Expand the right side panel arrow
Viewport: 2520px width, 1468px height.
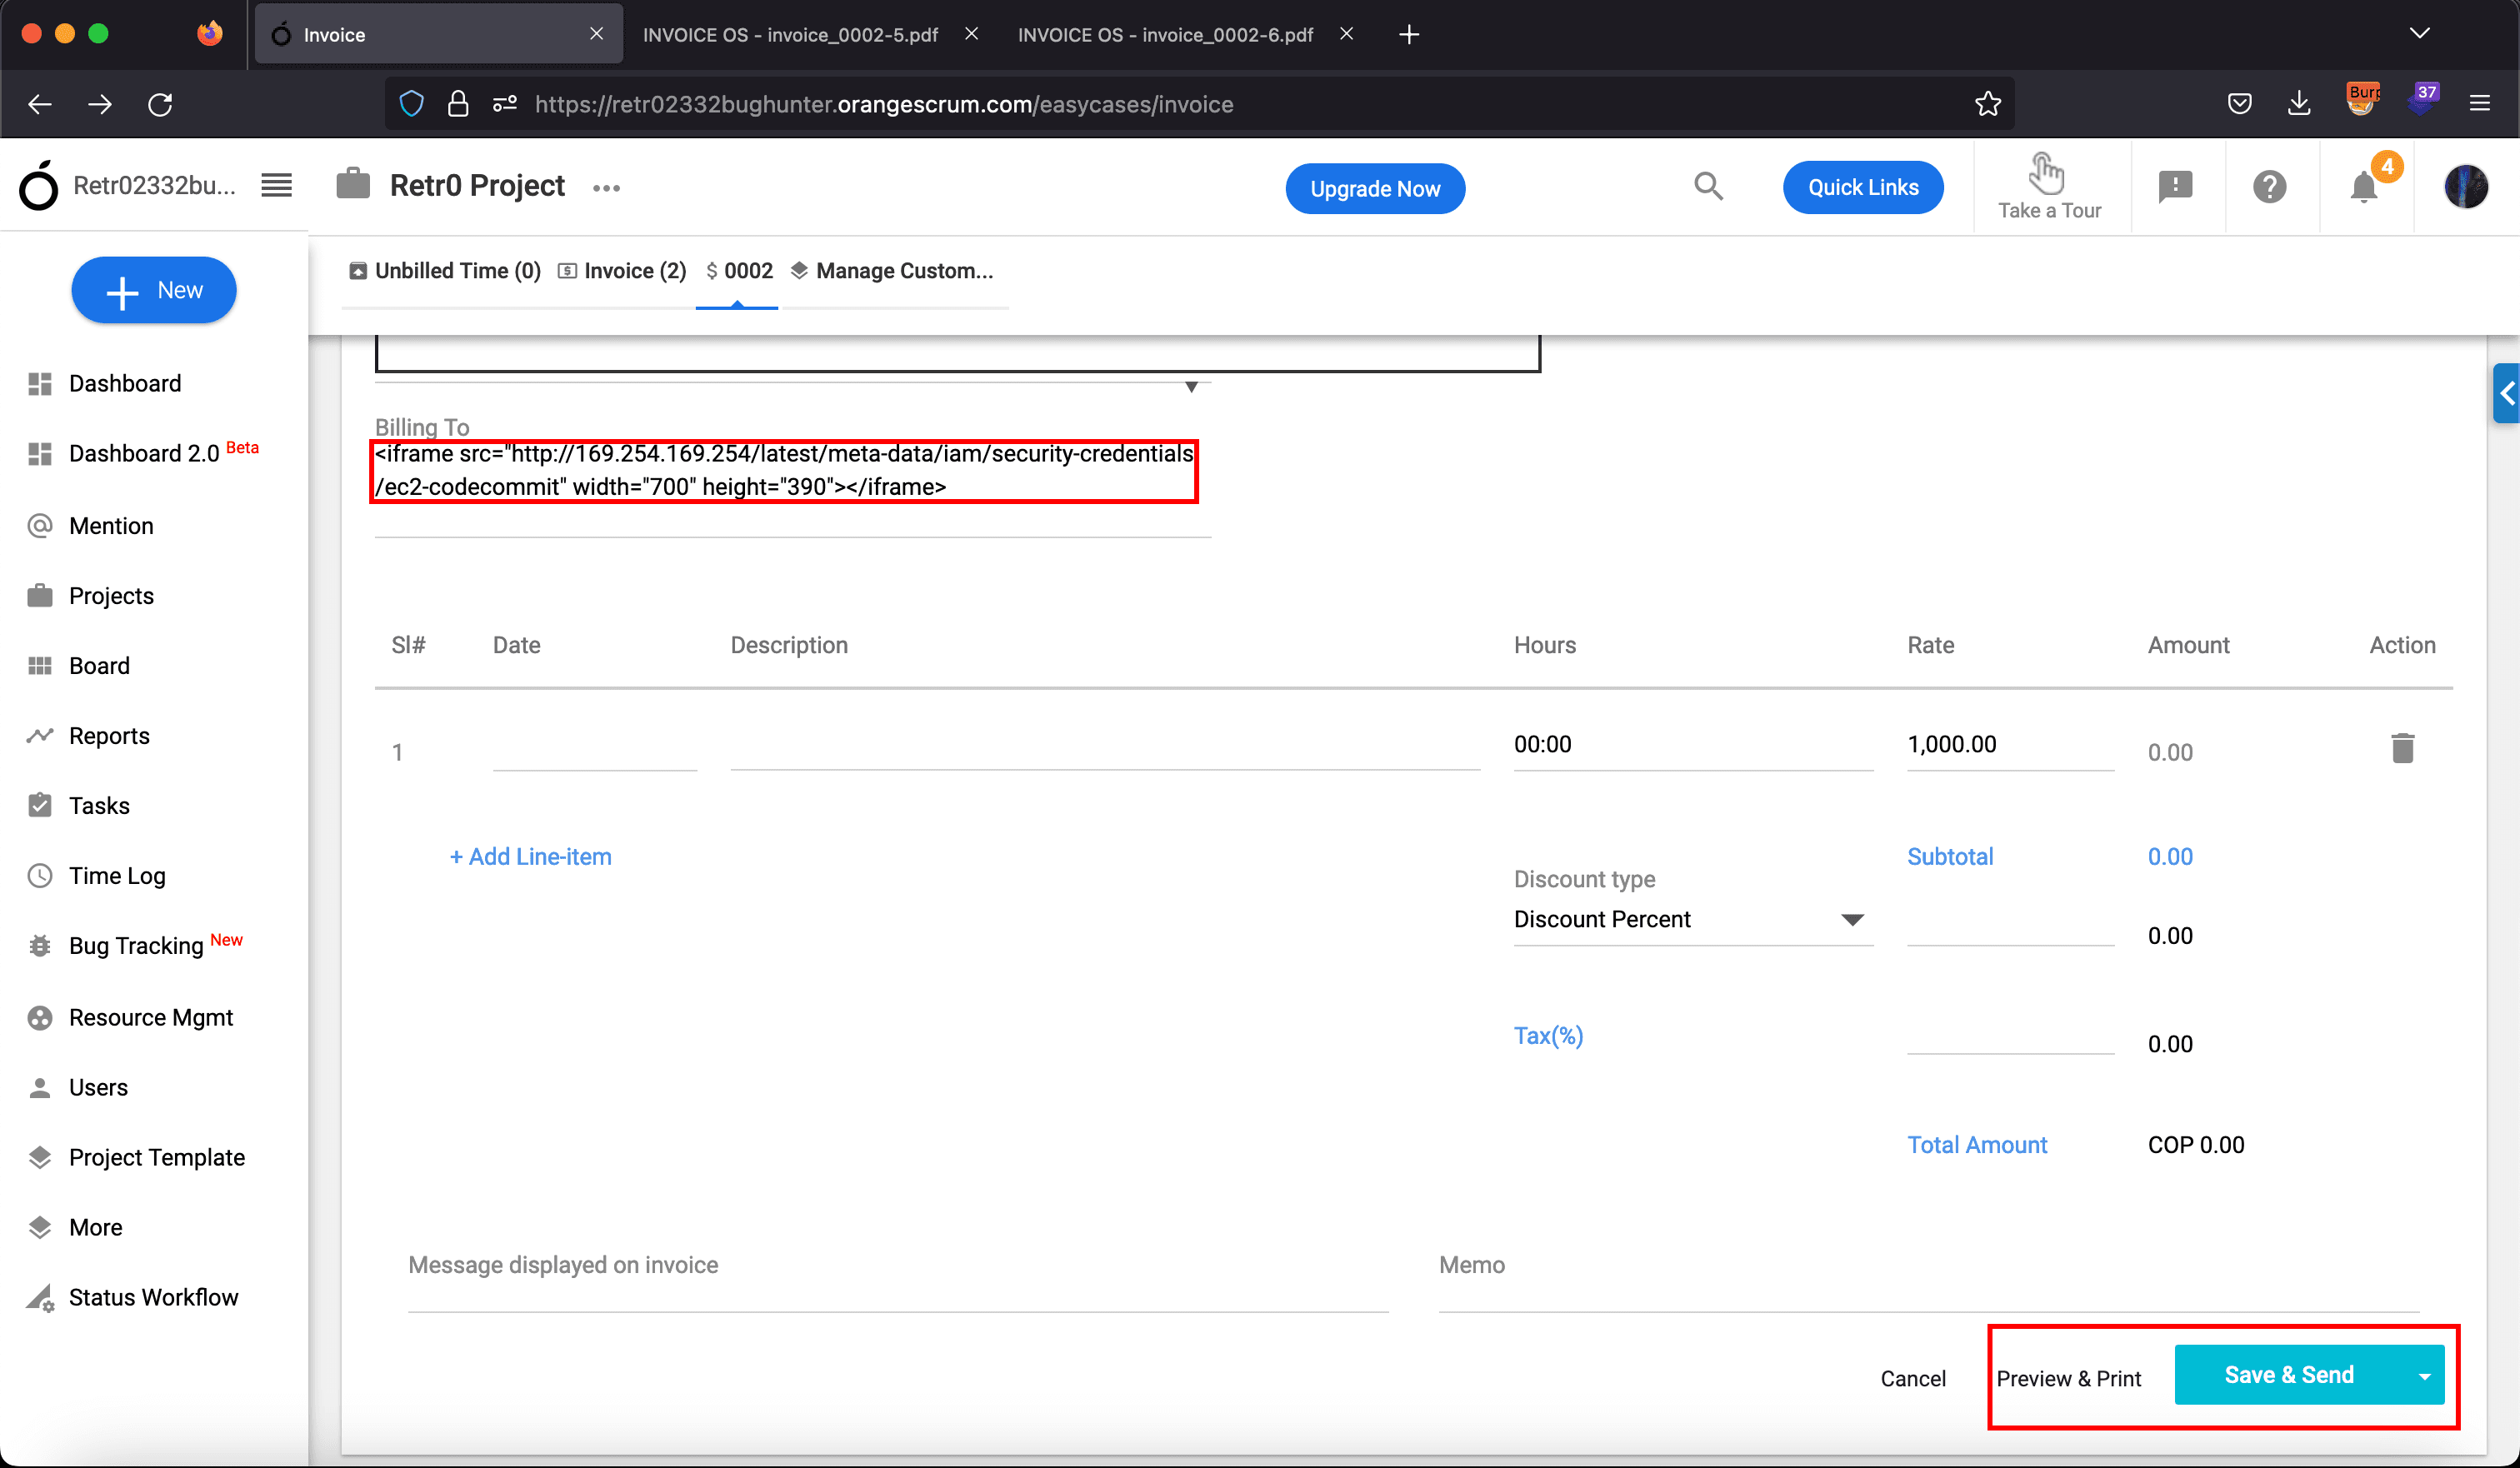(x=2507, y=394)
